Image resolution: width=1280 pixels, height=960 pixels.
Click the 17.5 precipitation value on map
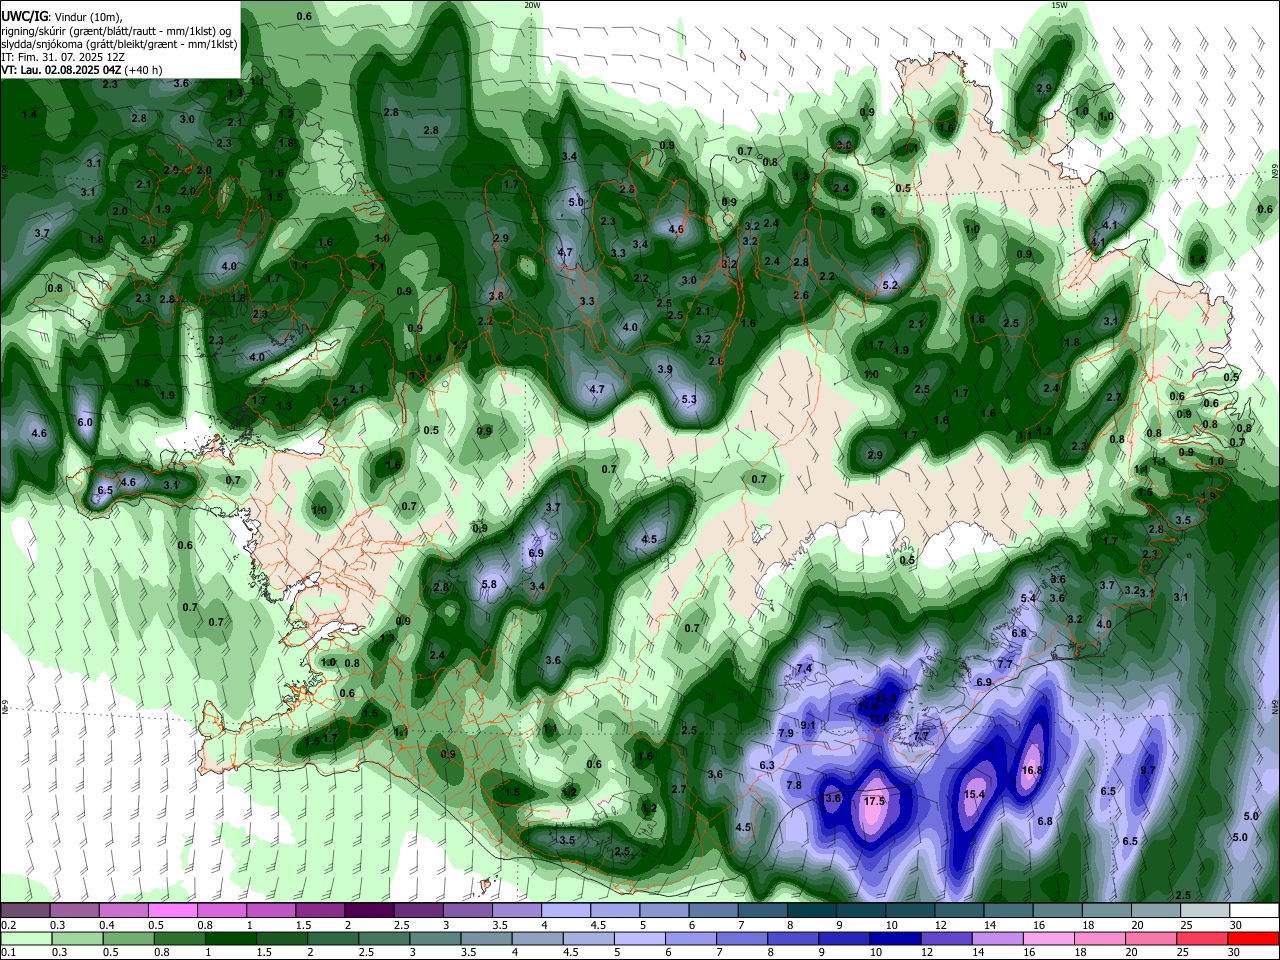(874, 801)
